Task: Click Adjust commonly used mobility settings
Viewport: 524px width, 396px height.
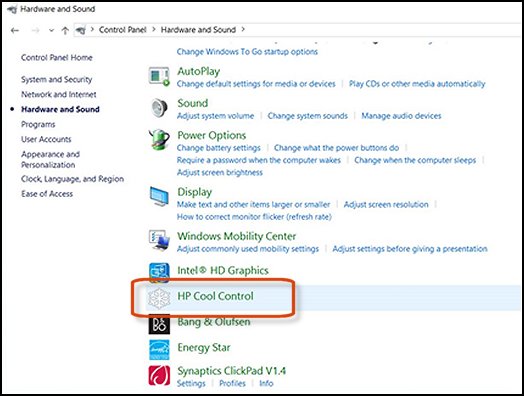Action: (248, 249)
